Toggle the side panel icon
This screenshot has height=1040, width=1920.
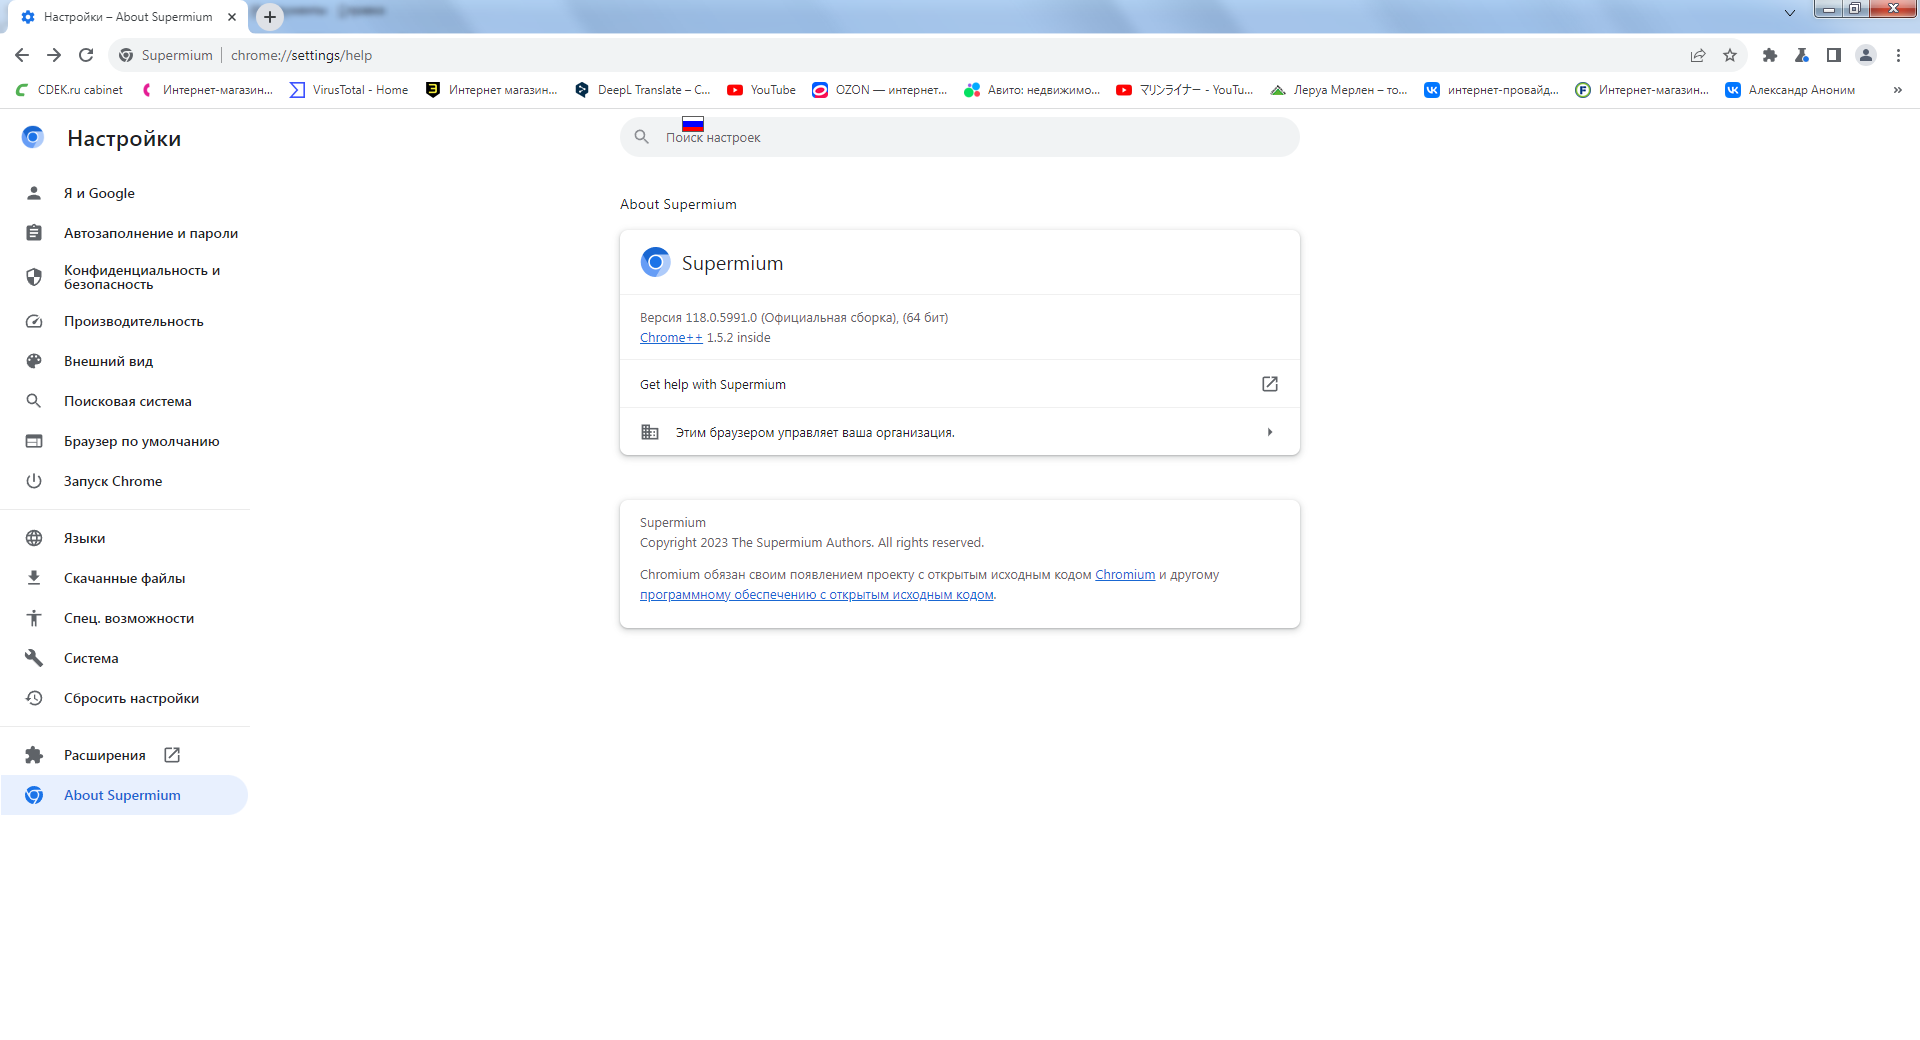(x=1834, y=55)
